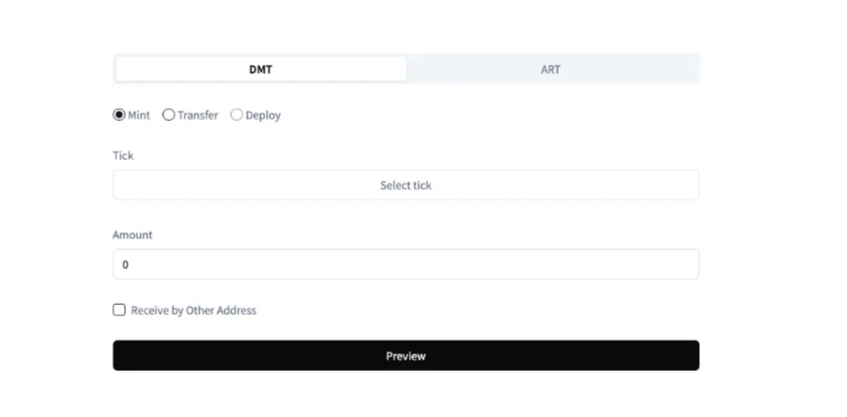Screen dimensions: 847x417
Task: Click the Select tick placeholder text
Action: pos(406,185)
